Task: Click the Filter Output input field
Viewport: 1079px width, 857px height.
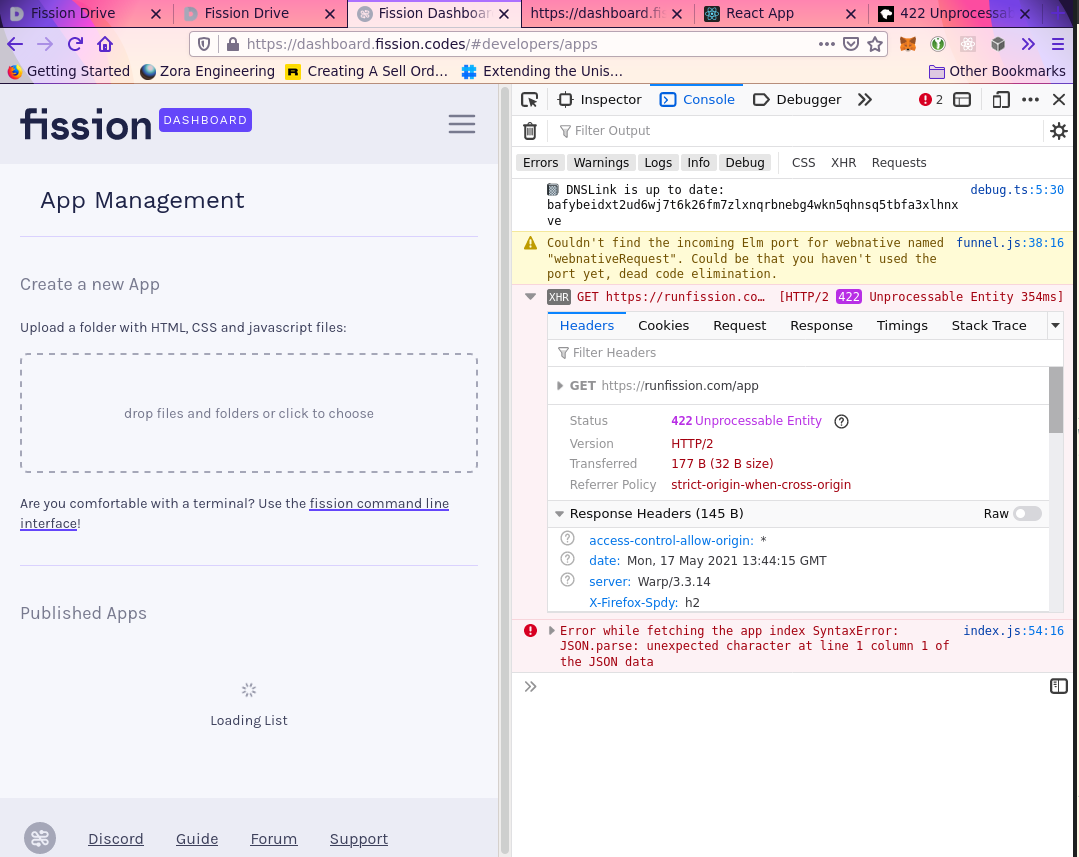Action: [797, 131]
